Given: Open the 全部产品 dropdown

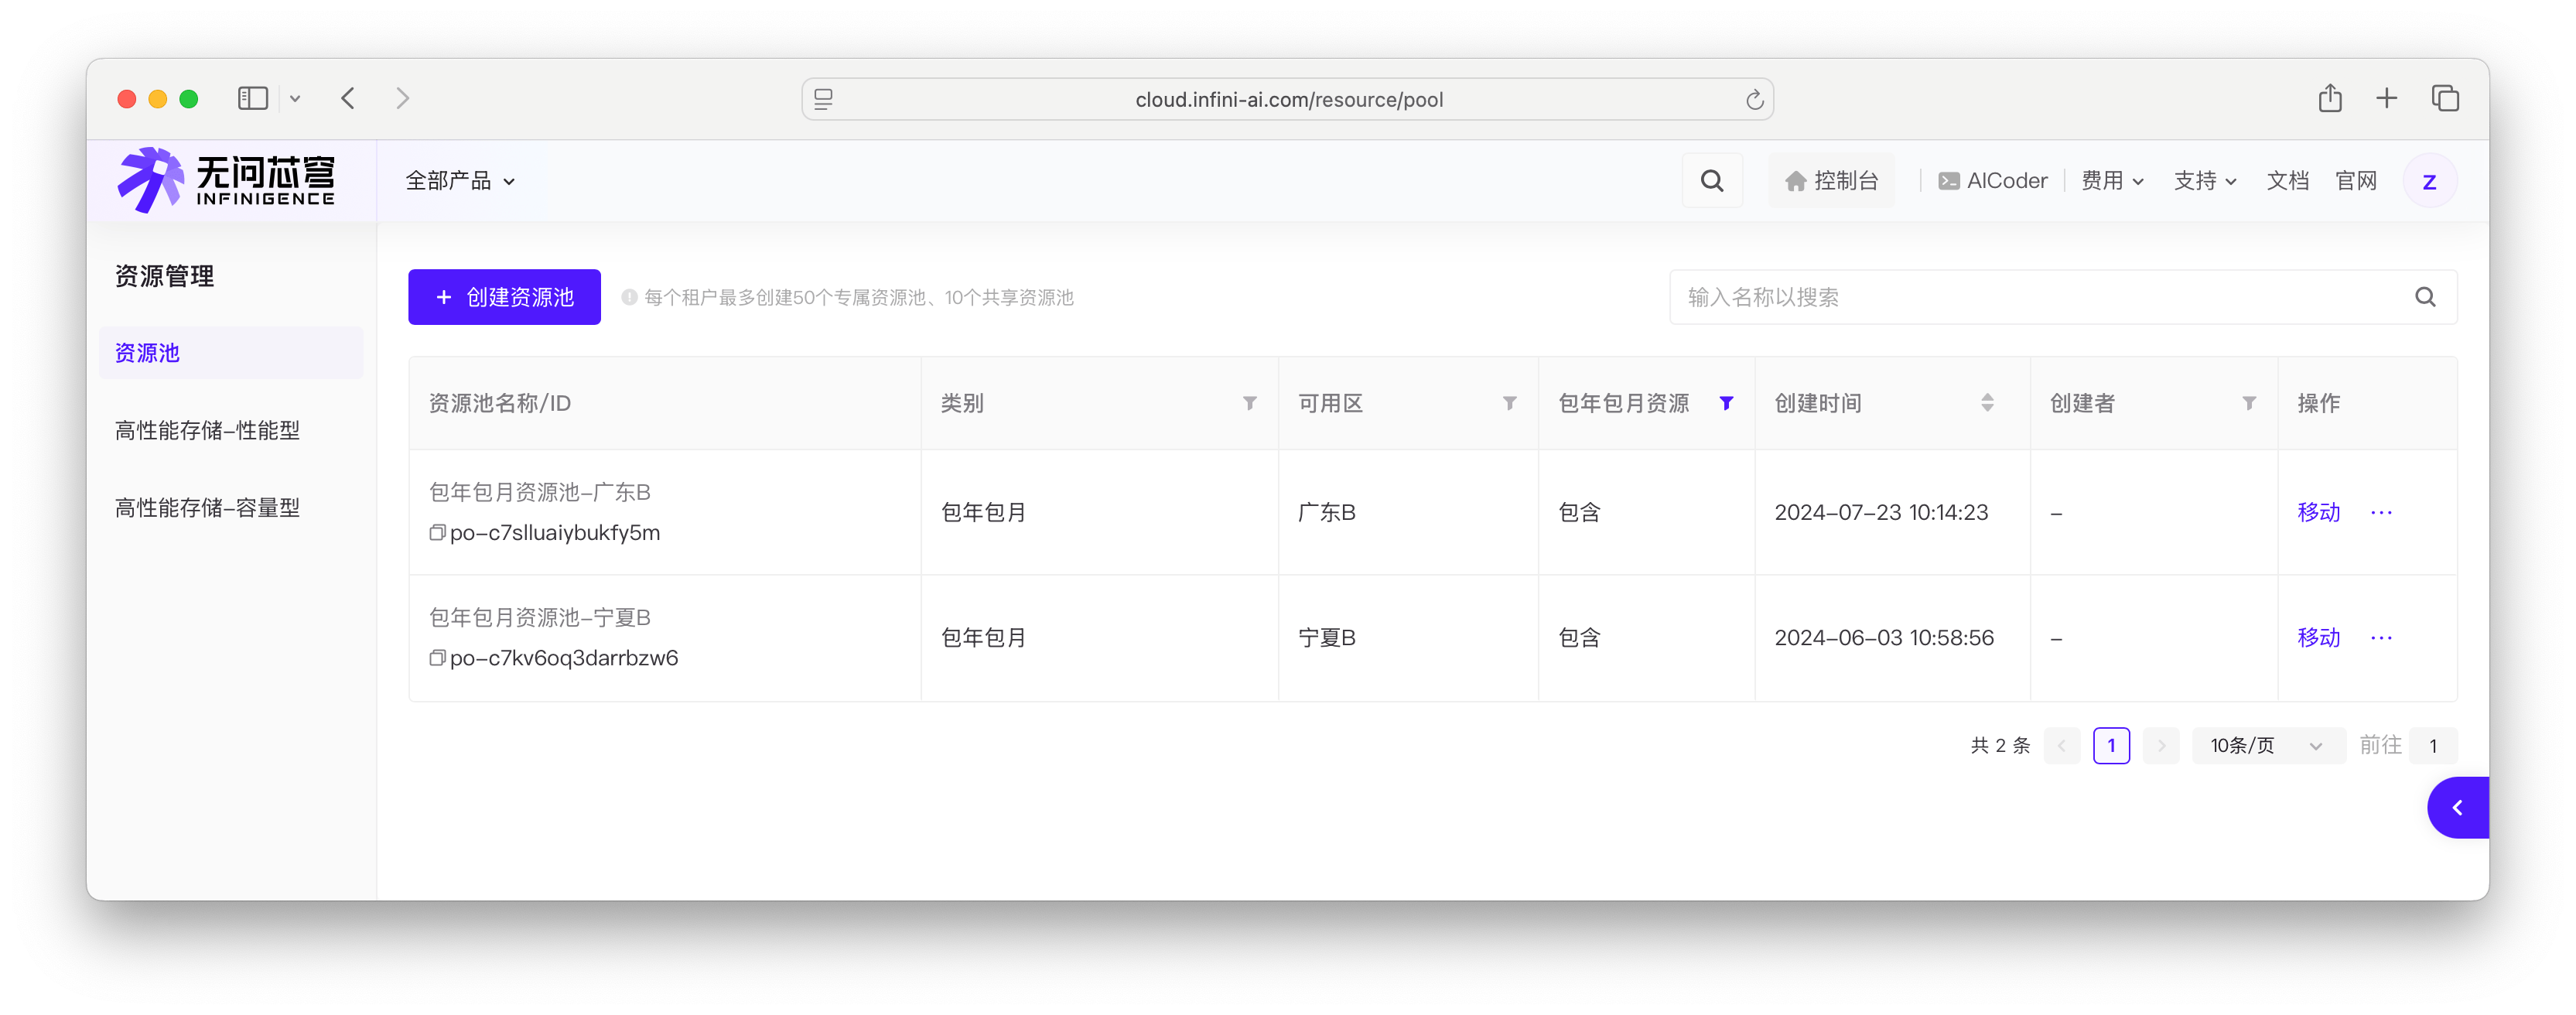Looking at the screenshot, I should pos(460,181).
